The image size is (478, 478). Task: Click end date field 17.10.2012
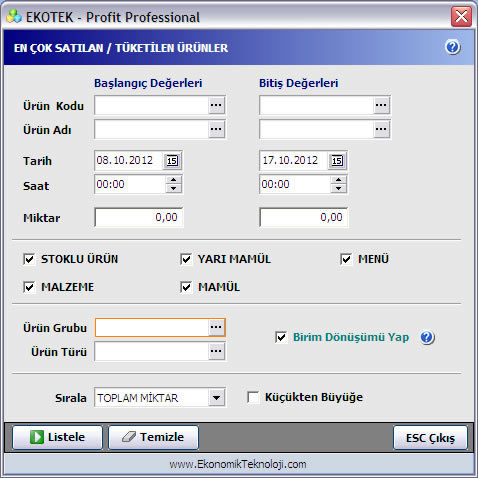click(x=294, y=161)
